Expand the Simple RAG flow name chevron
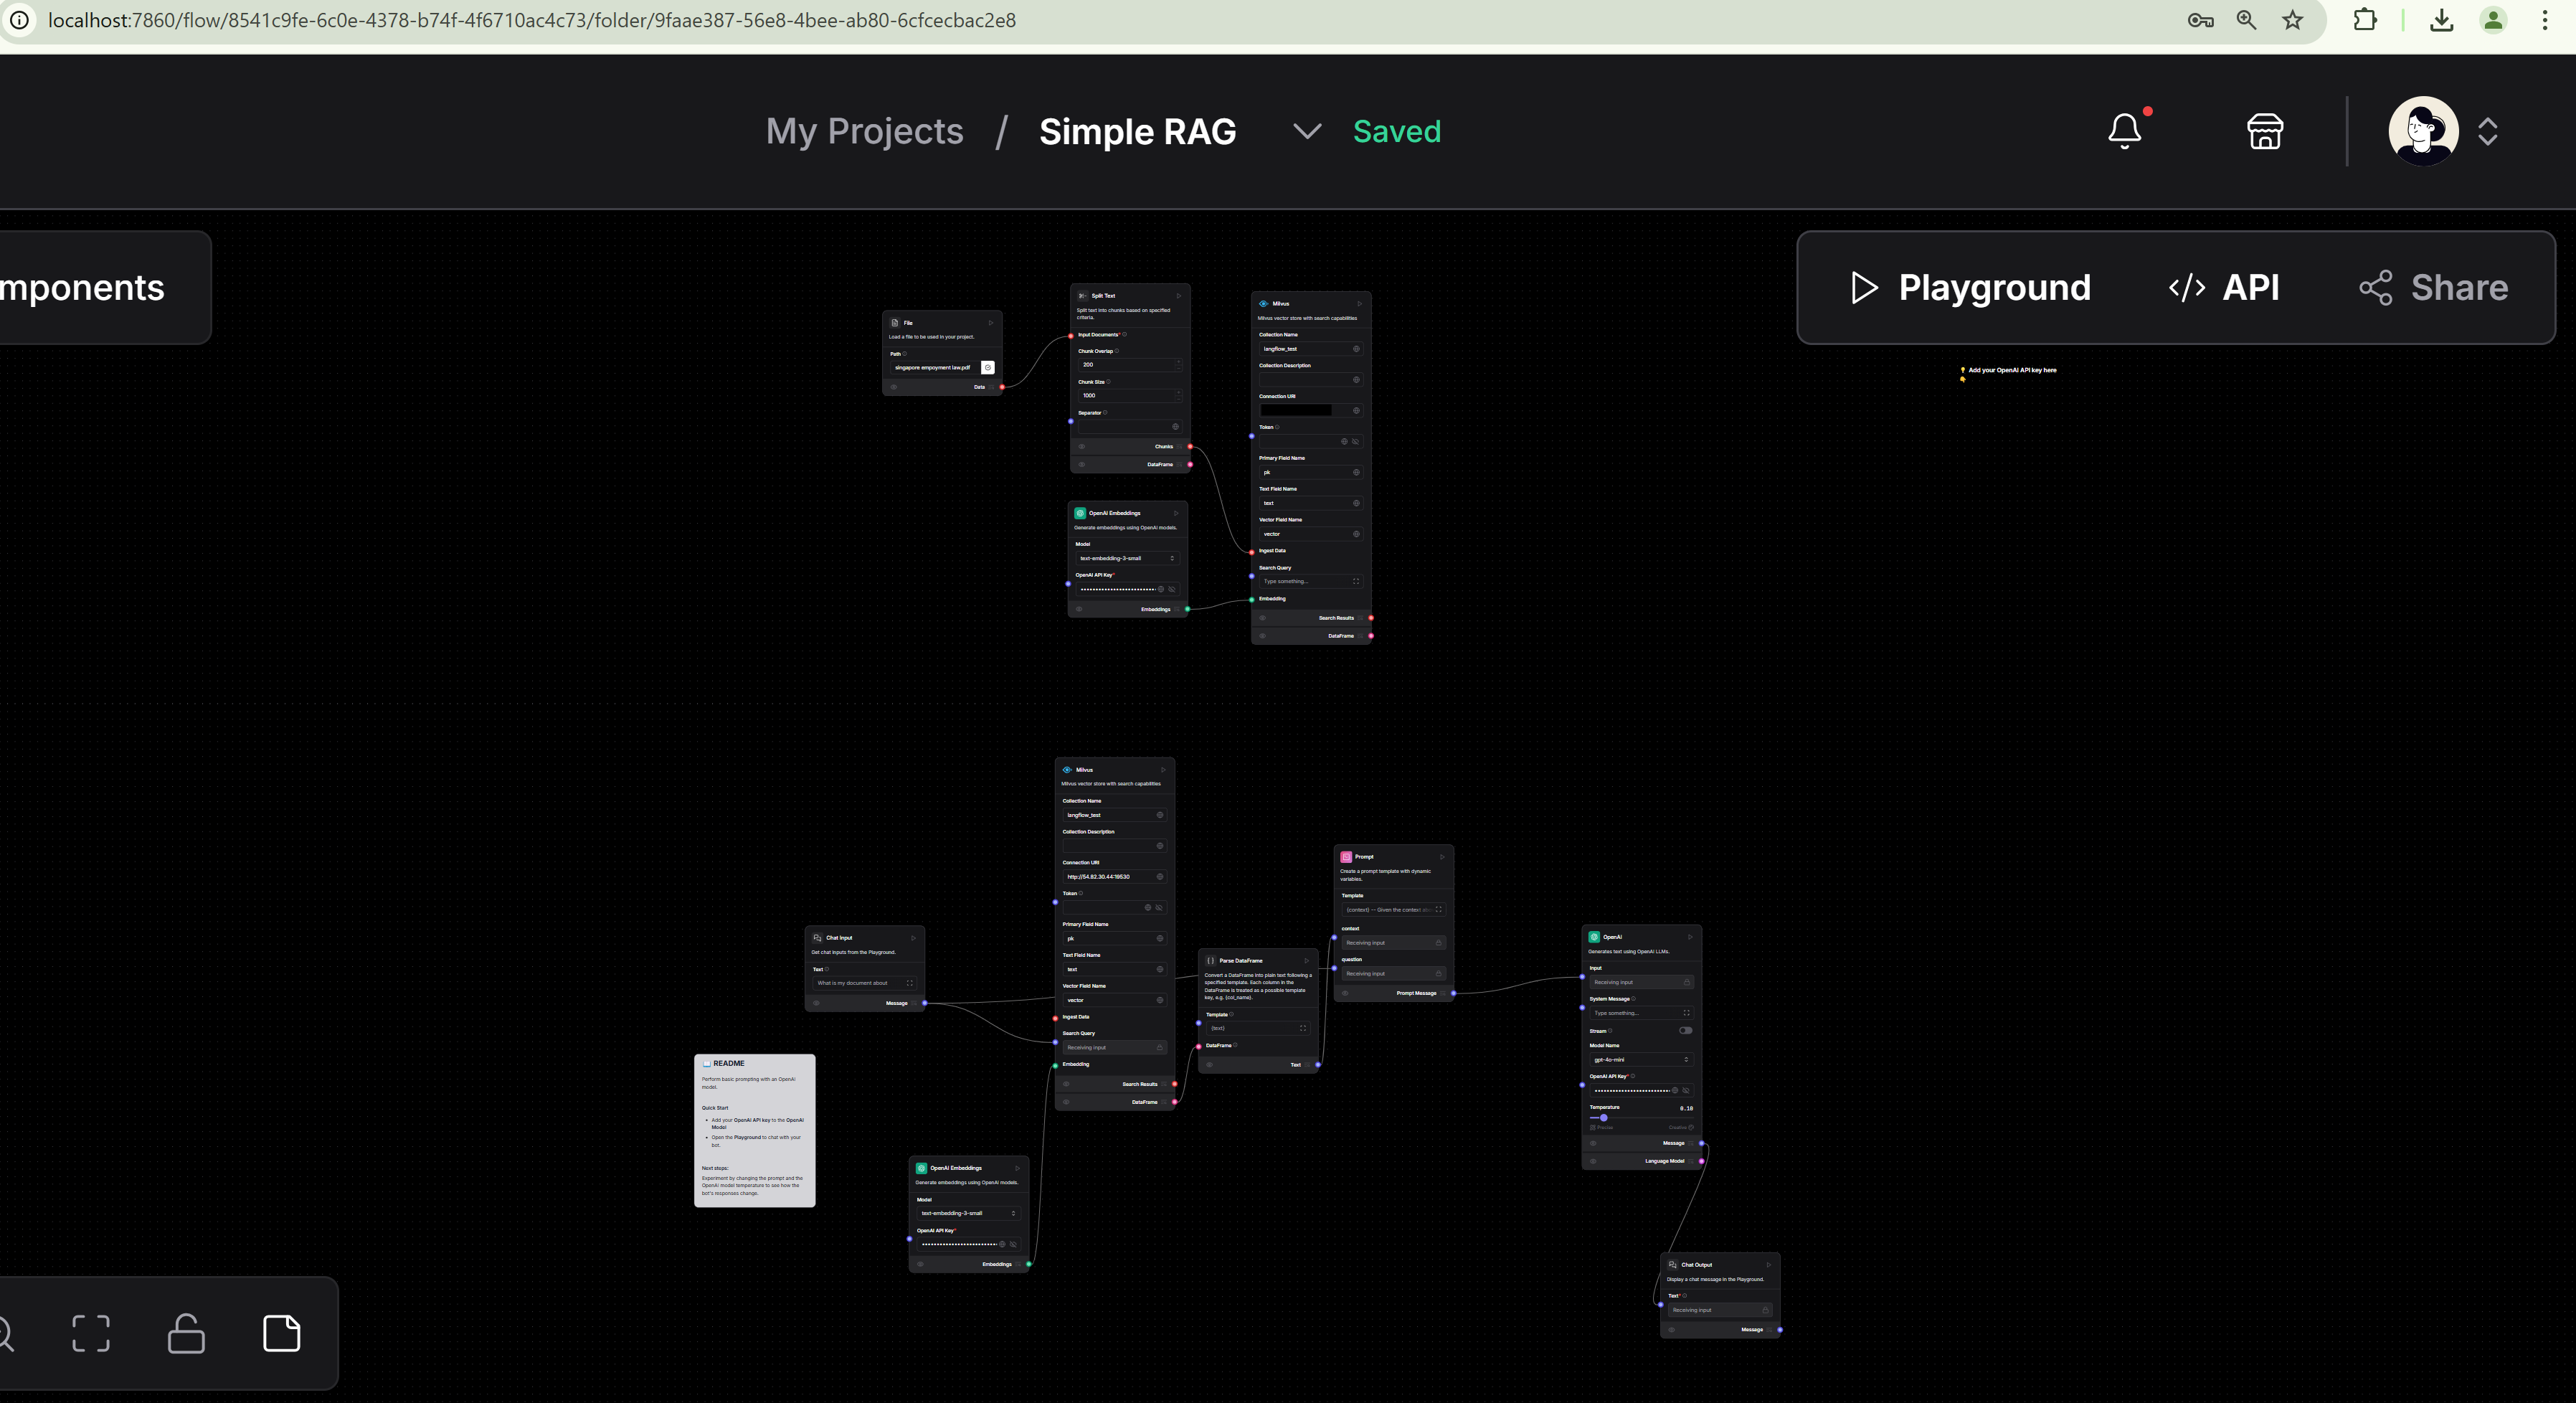The height and width of the screenshot is (1403, 2576). (x=1307, y=131)
